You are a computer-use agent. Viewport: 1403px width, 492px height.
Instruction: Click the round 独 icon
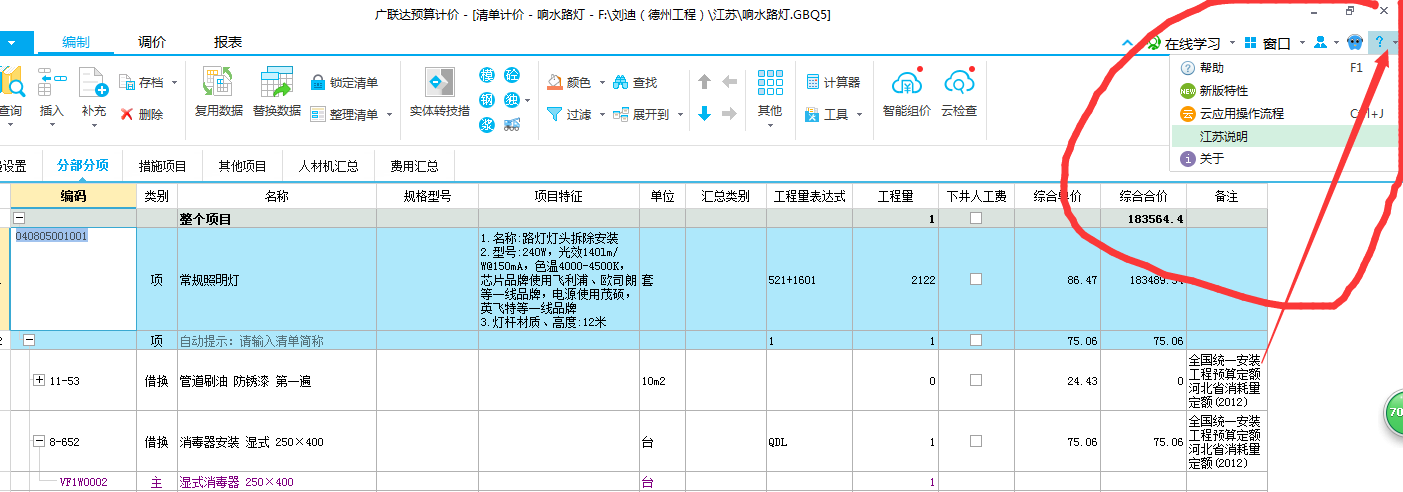[x=511, y=100]
